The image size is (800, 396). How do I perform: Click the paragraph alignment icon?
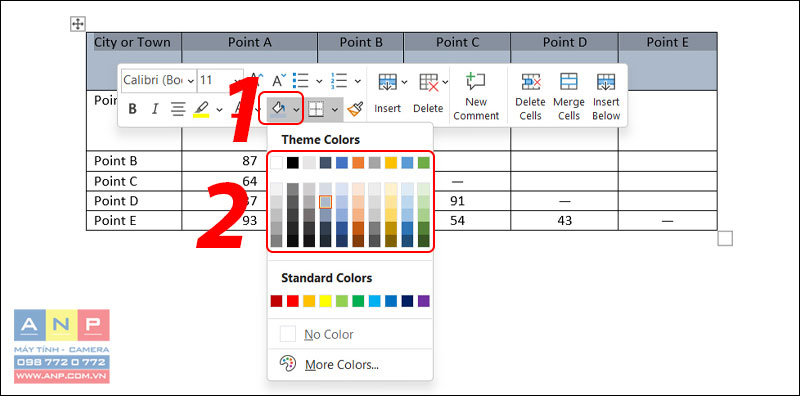pyautogui.click(x=178, y=109)
